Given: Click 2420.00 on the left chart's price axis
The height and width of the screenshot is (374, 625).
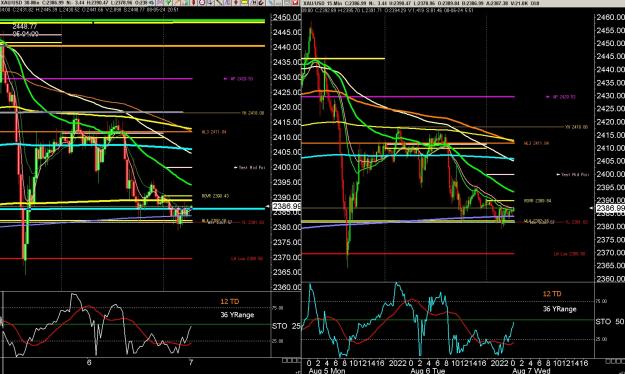Looking at the screenshot, I should (x=287, y=107).
